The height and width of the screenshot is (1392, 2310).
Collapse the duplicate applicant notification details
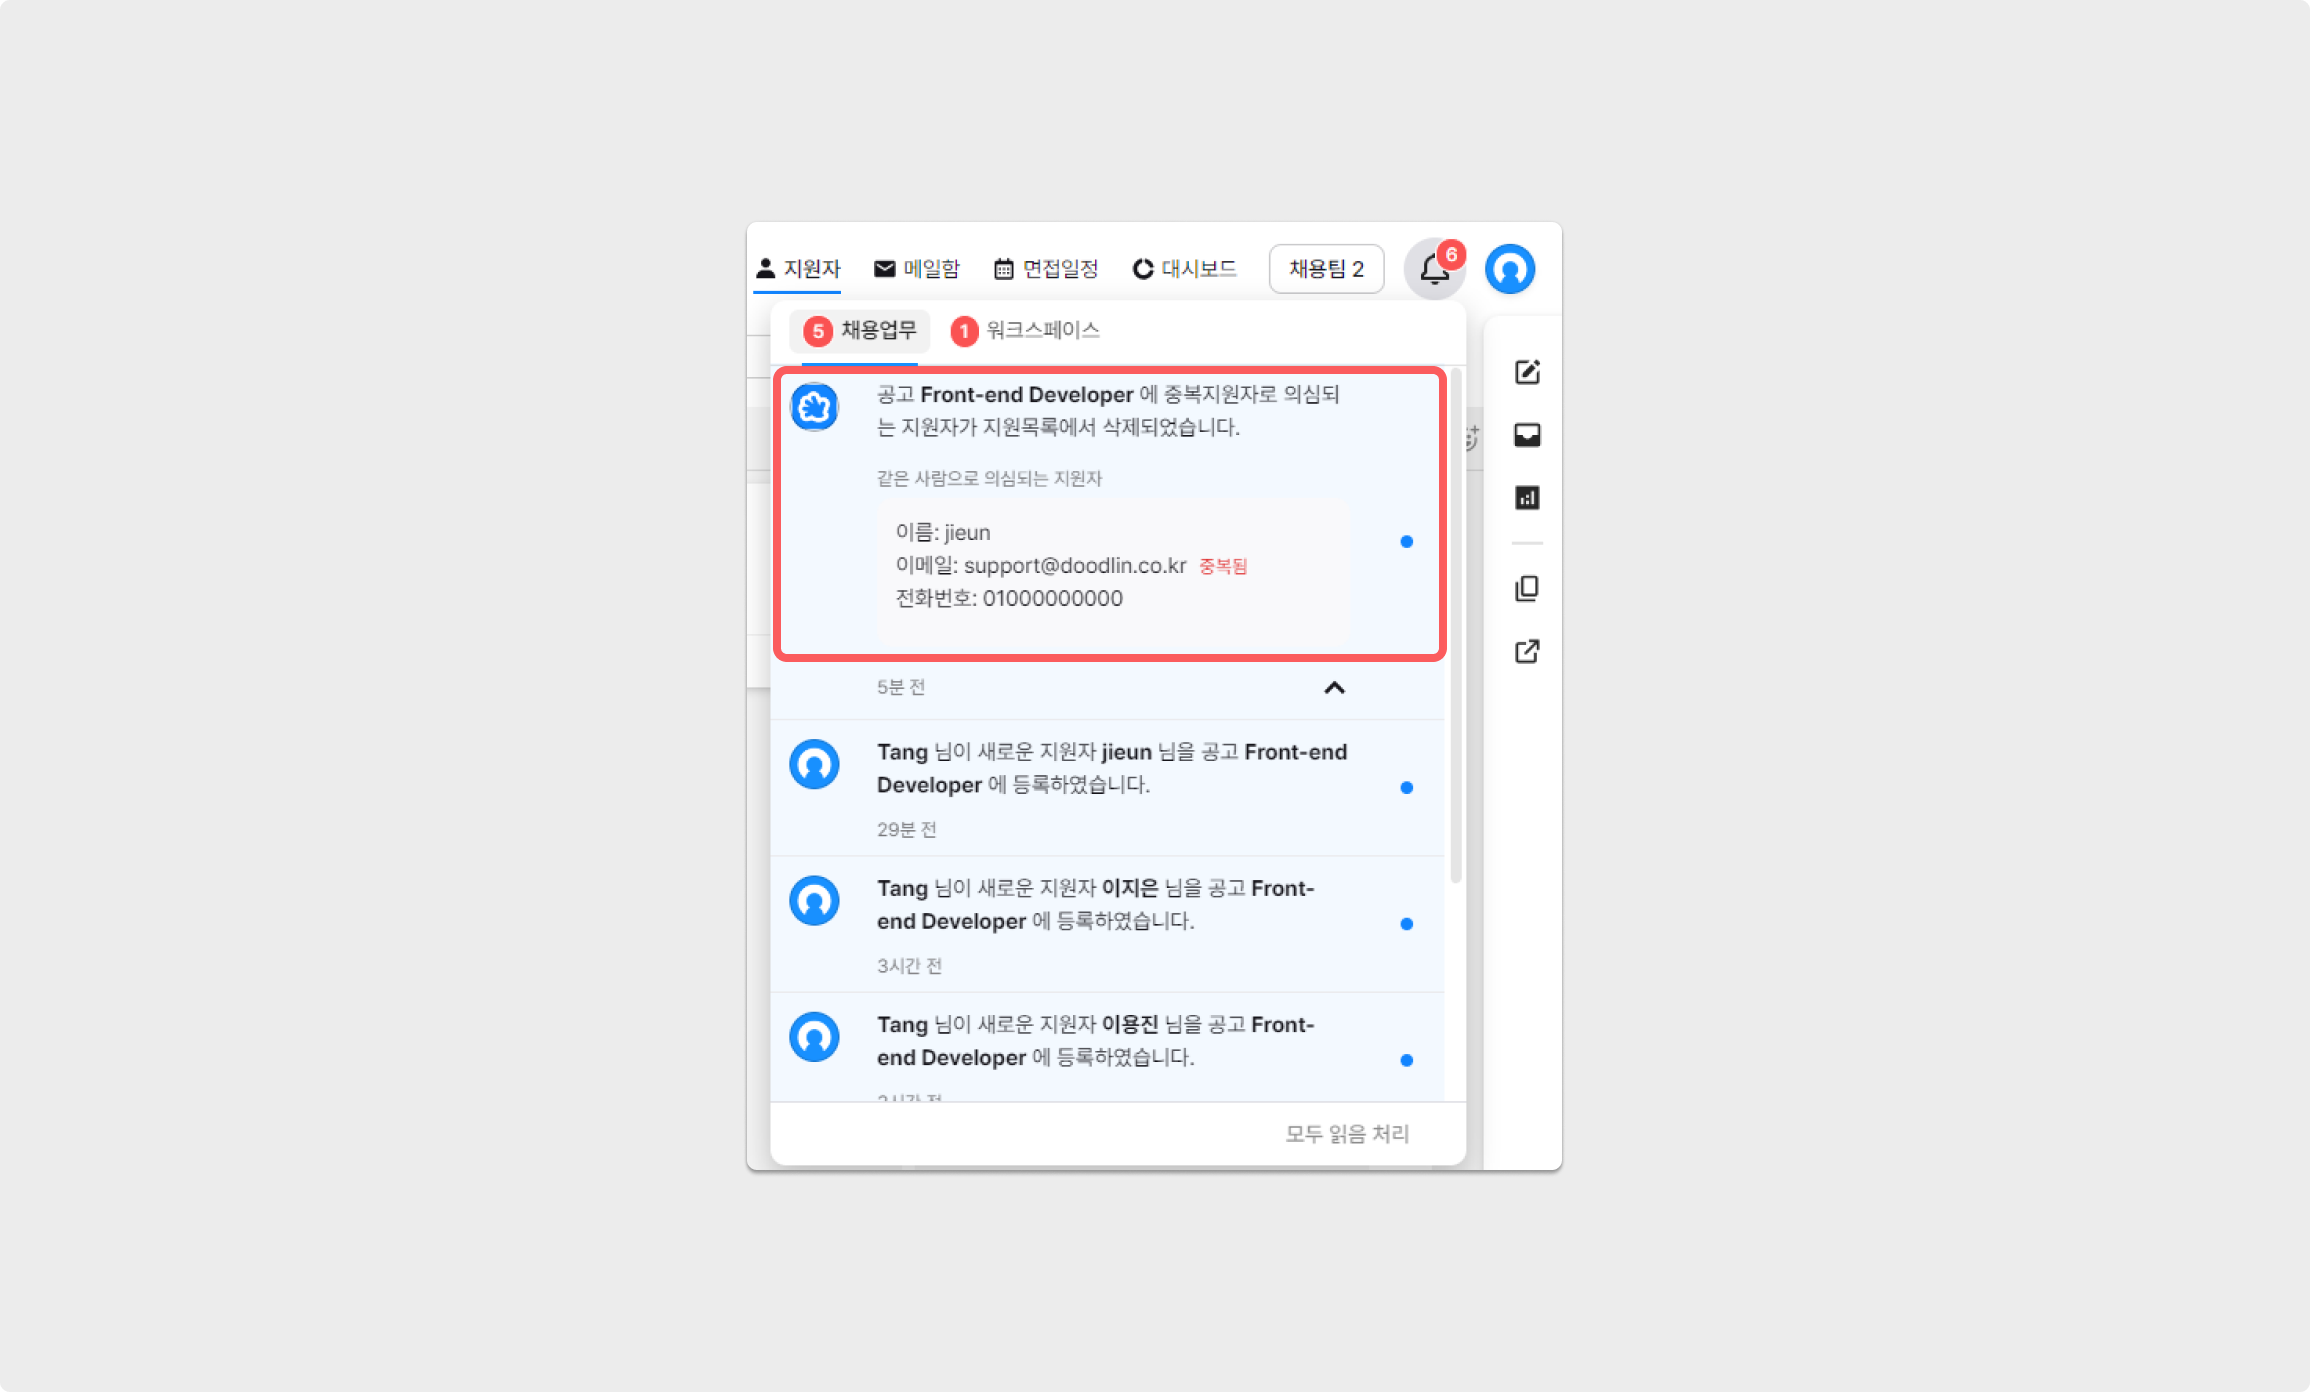[1334, 688]
